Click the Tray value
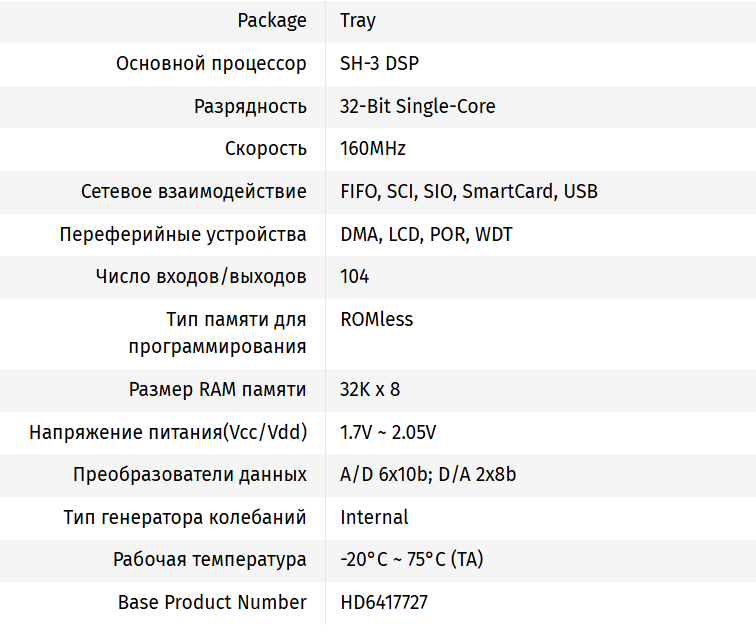Screen dimensions: 756x632 (x=358, y=20)
